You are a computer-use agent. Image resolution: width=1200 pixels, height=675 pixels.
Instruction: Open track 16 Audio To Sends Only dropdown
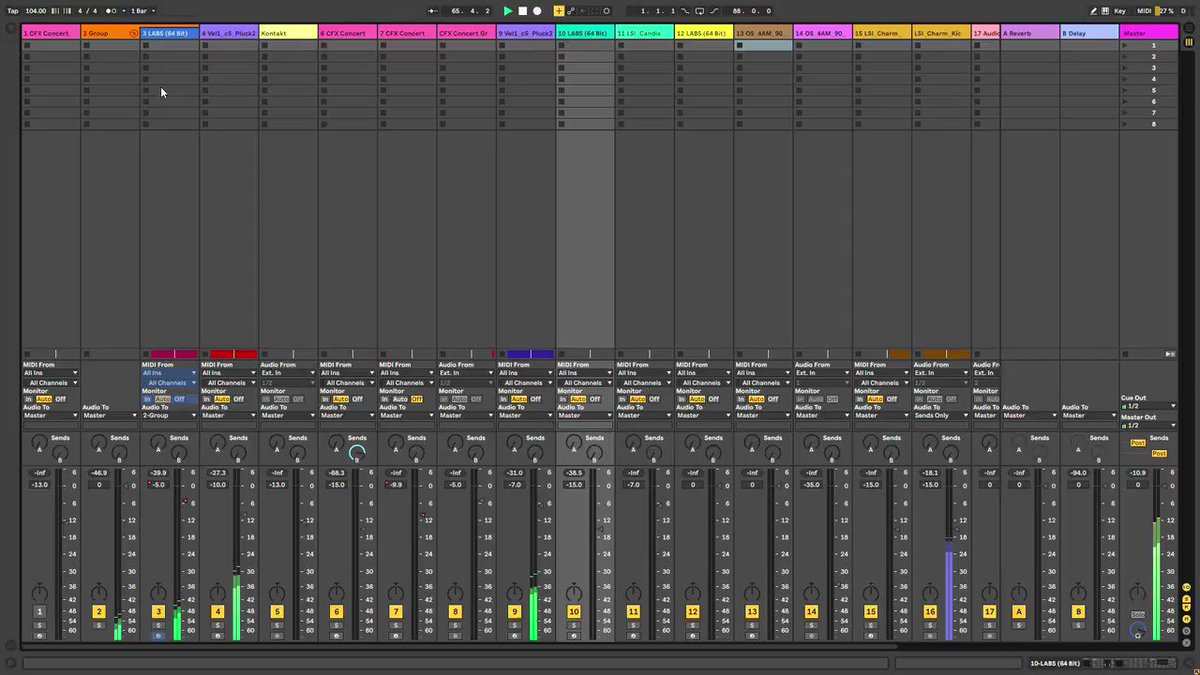pos(942,415)
